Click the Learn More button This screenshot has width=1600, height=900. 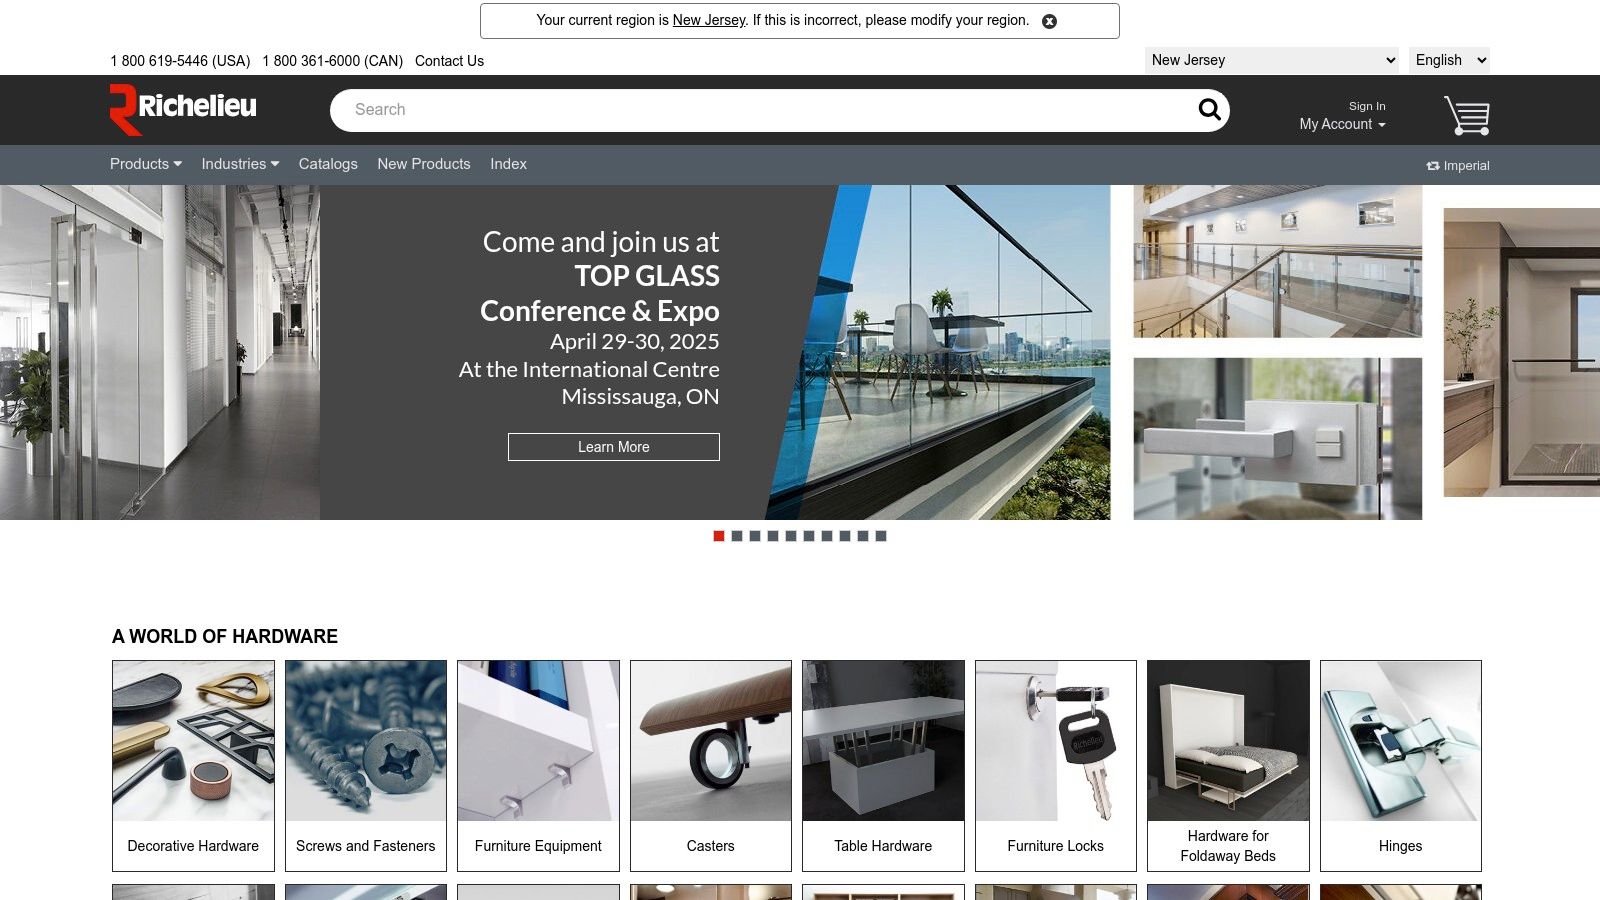[x=614, y=447]
